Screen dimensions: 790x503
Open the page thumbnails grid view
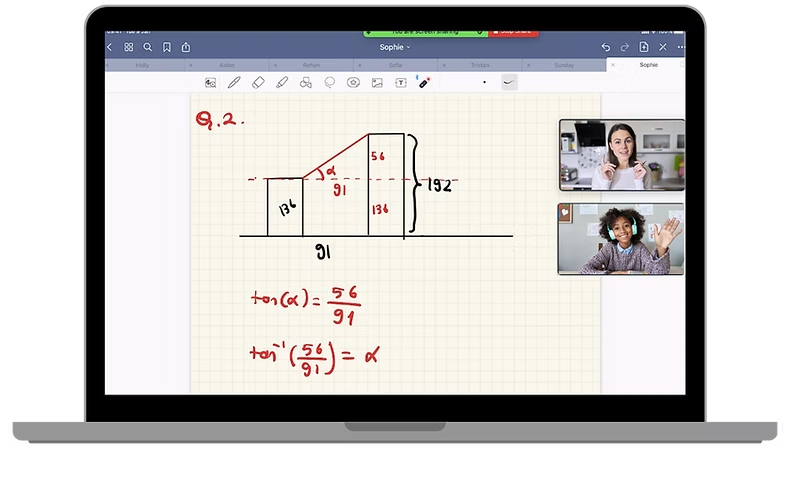pyautogui.click(x=129, y=47)
